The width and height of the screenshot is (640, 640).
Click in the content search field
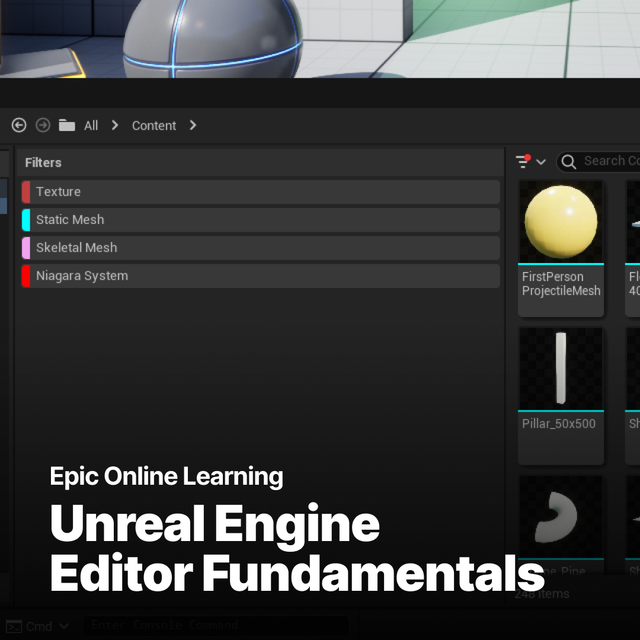click(x=610, y=161)
